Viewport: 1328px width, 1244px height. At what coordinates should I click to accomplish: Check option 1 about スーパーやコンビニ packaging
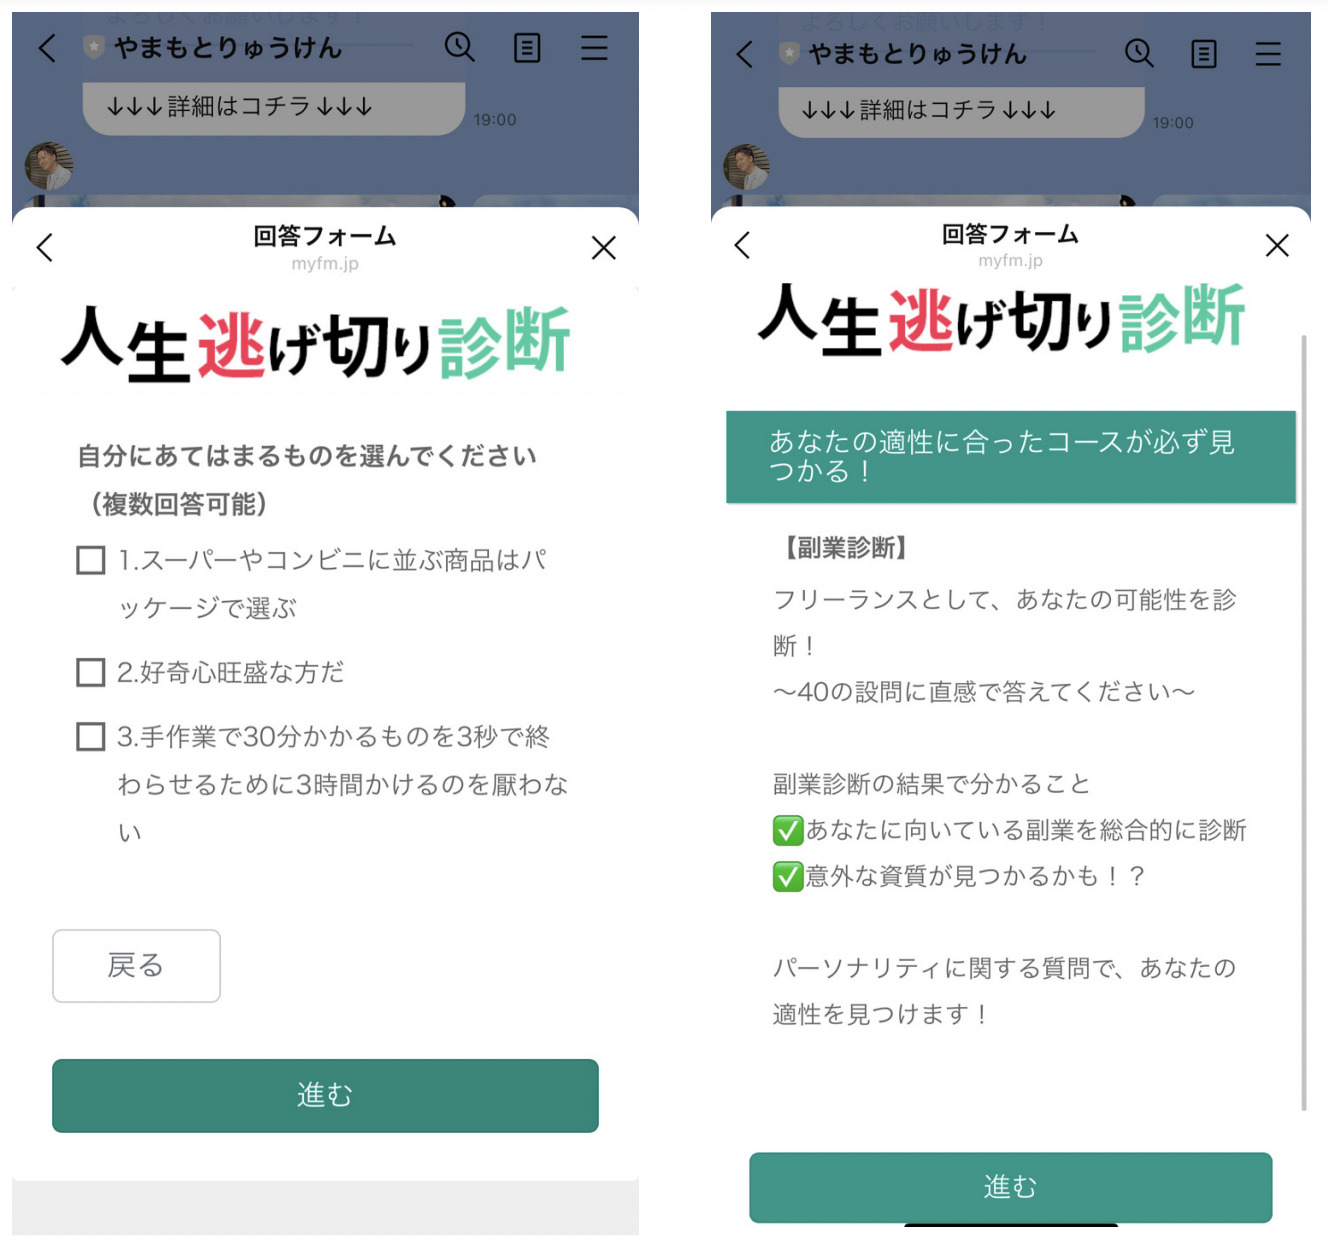tap(91, 560)
